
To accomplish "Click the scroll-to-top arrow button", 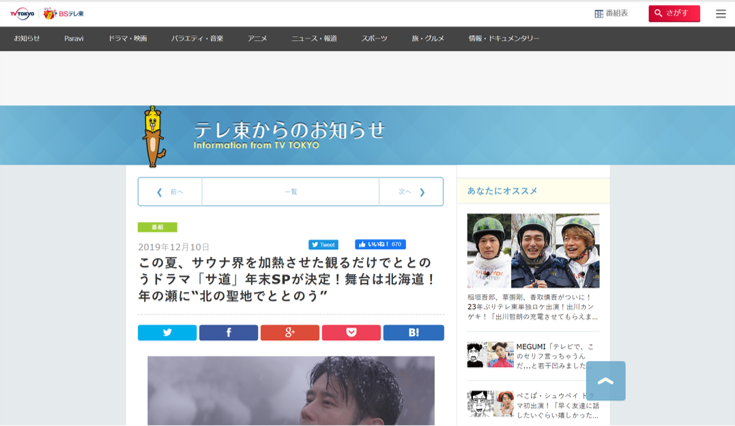I will (606, 381).
